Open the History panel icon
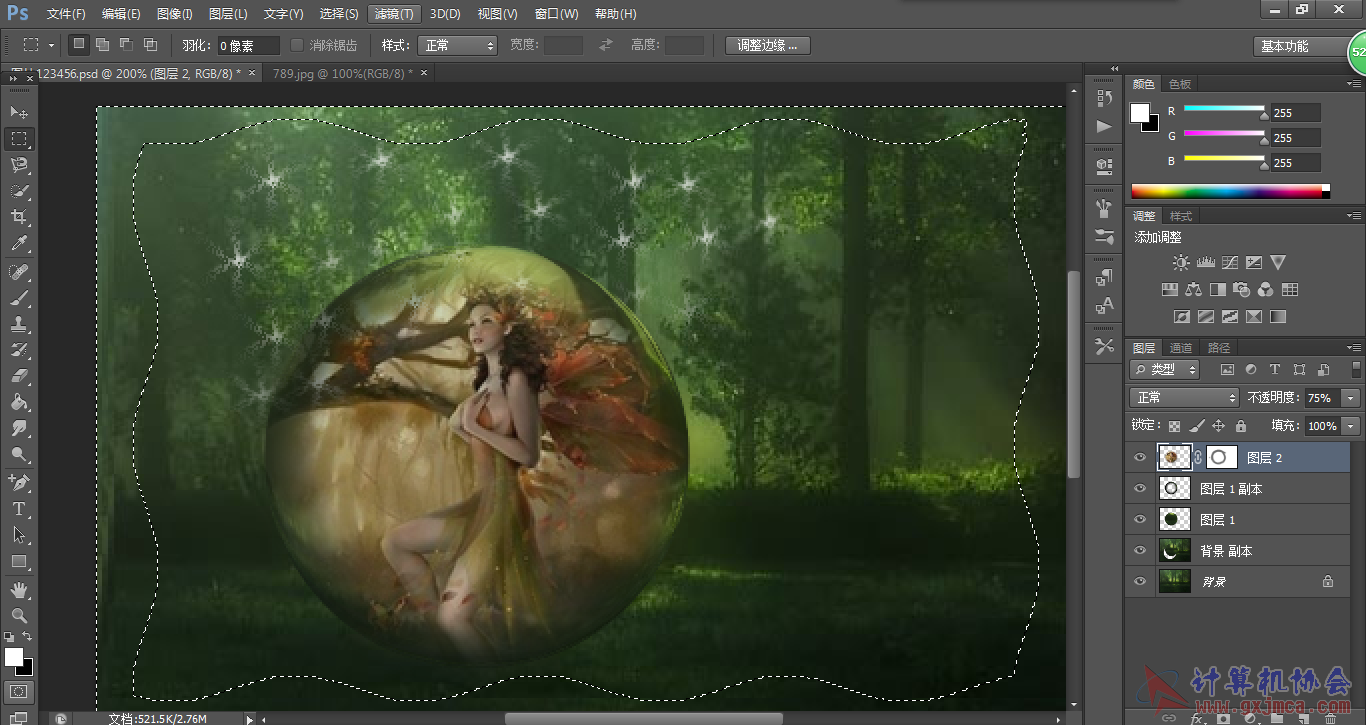The width and height of the screenshot is (1366, 725). point(1104,98)
